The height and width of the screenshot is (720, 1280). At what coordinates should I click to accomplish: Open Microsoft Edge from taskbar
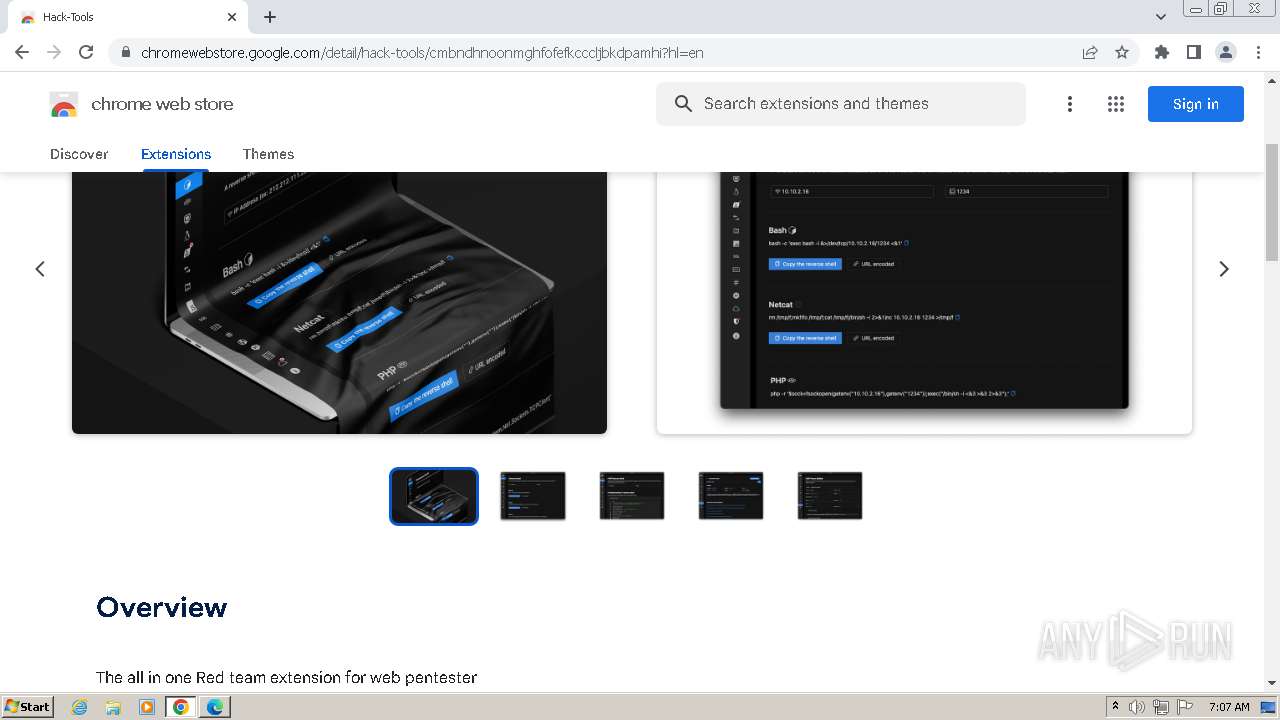pyautogui.click(x=215, y=707)
